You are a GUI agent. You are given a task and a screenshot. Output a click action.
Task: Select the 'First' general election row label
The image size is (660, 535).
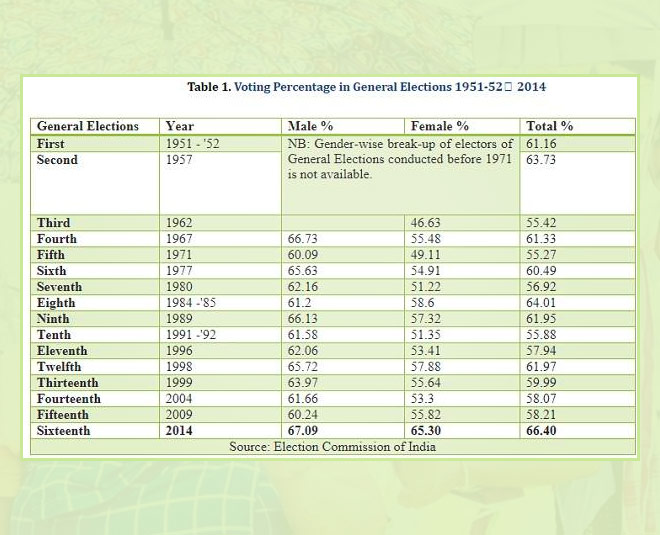[51, 144]
